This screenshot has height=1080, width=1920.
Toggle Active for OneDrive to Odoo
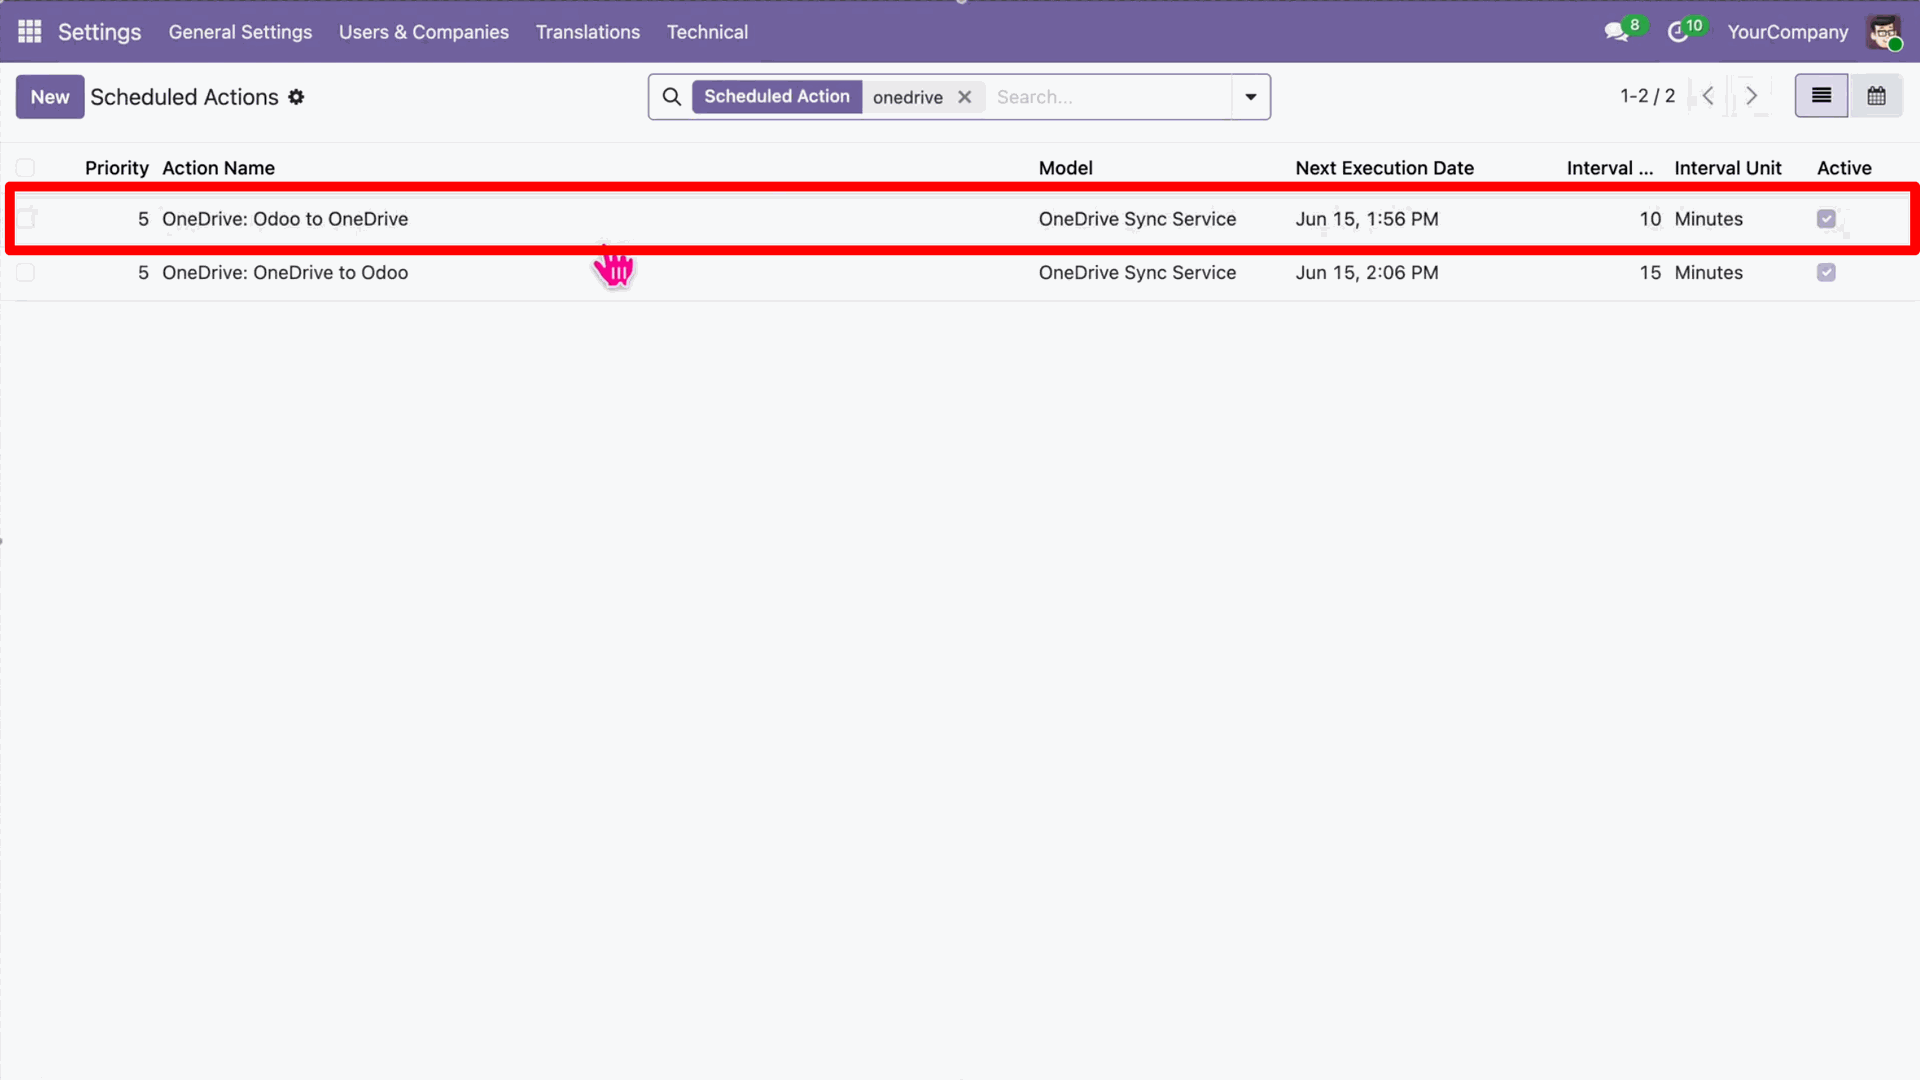click(1826, 273)
